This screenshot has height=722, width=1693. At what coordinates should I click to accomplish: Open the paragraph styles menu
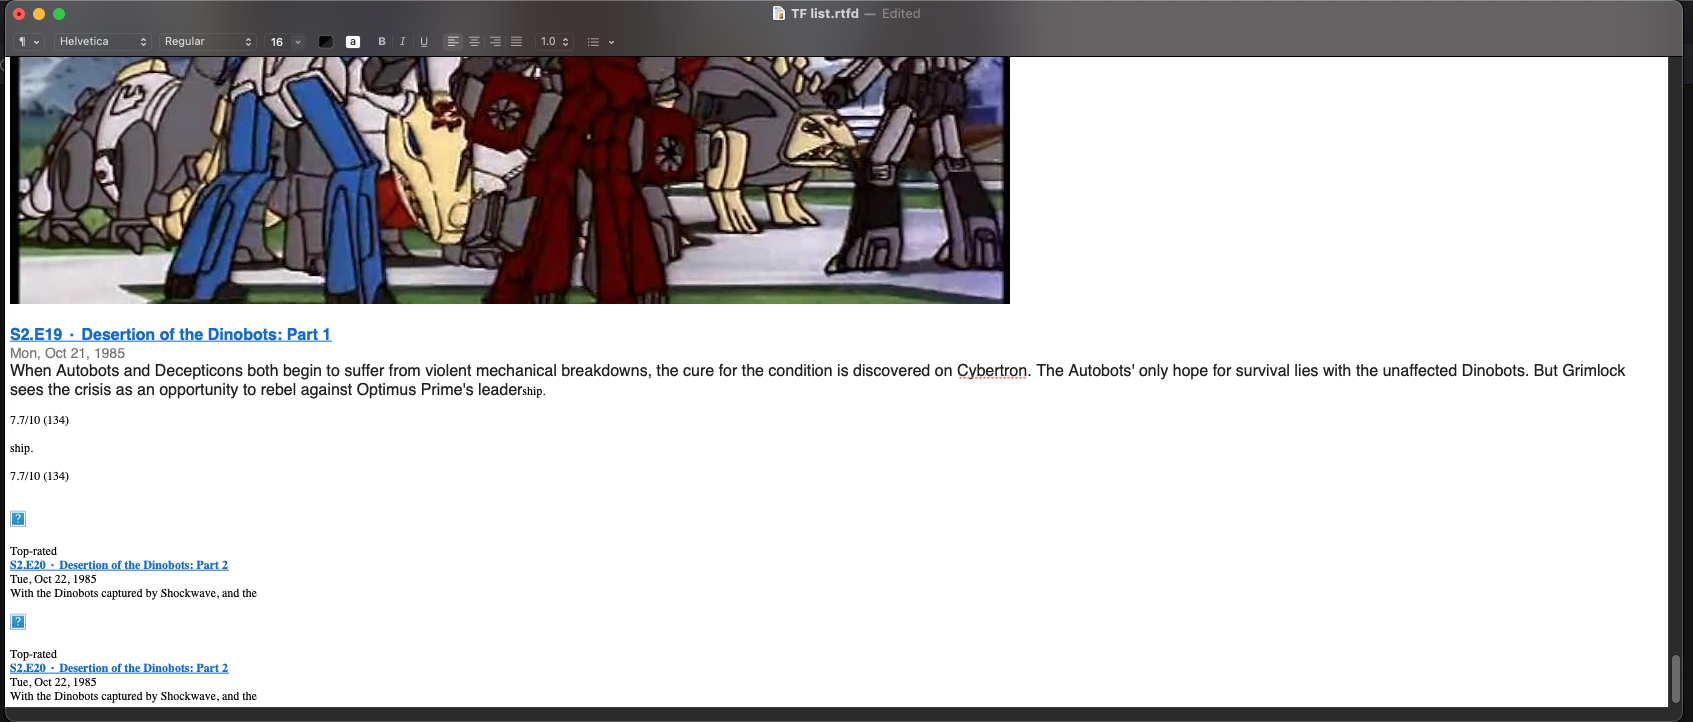click(x=28, y=42)
